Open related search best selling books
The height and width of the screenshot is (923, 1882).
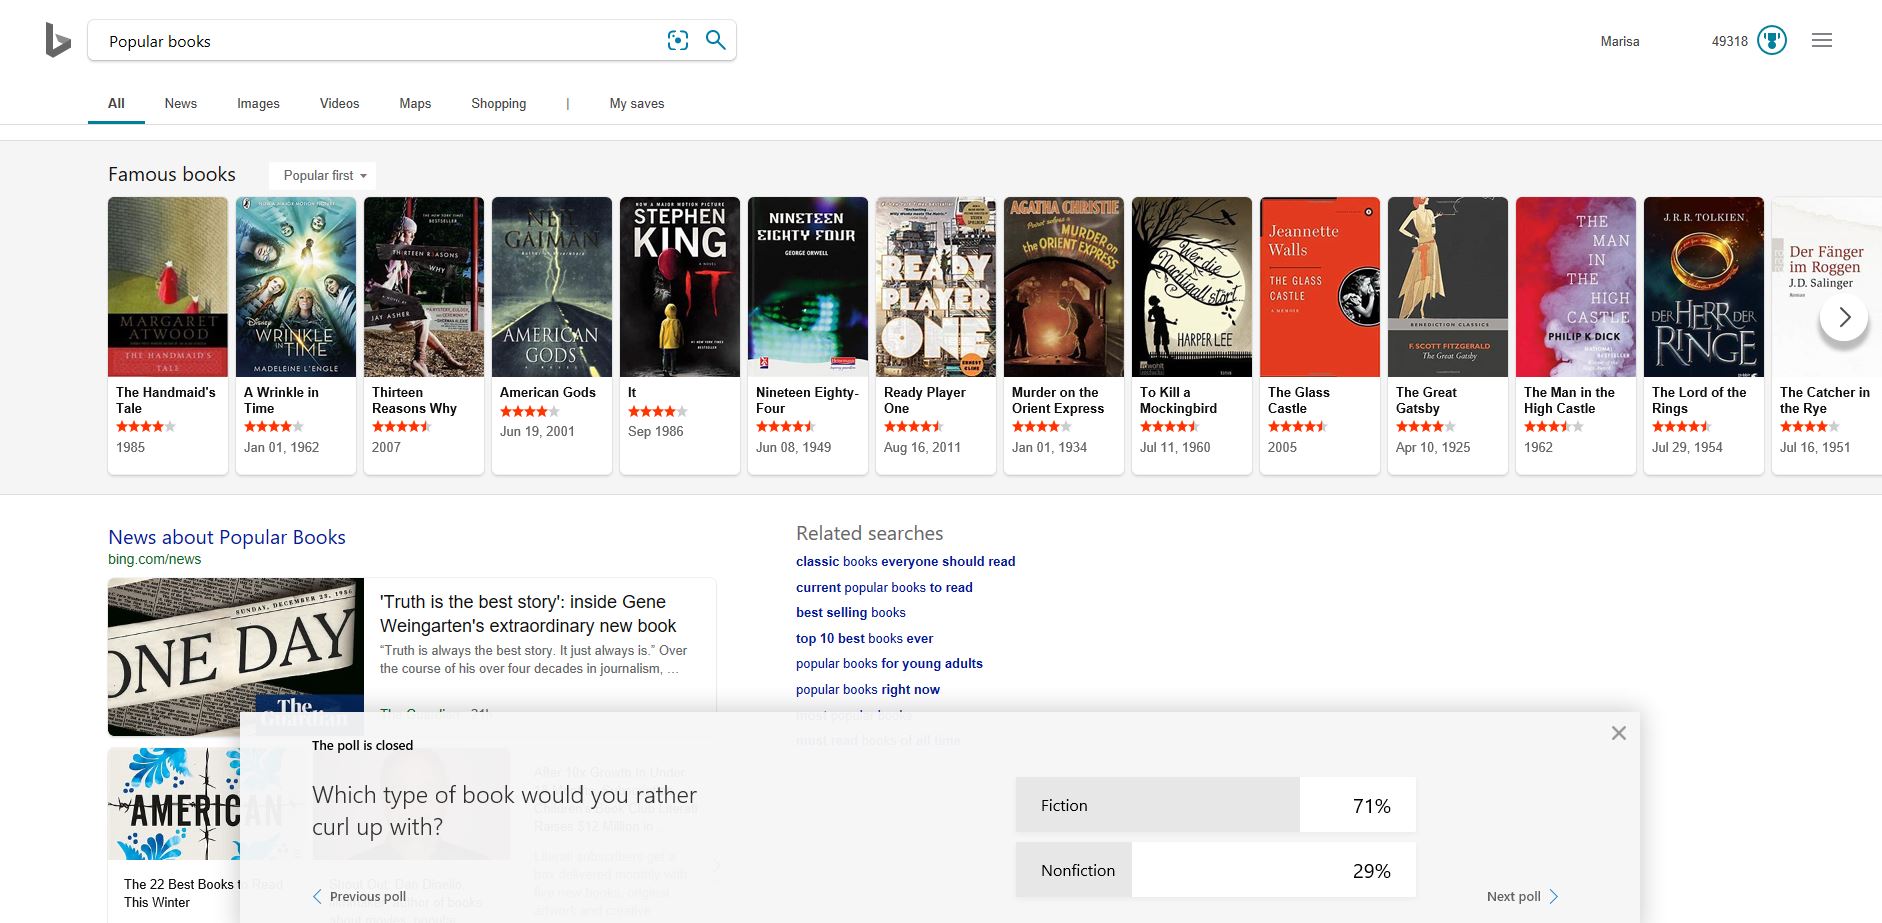[x=850, y=612]
